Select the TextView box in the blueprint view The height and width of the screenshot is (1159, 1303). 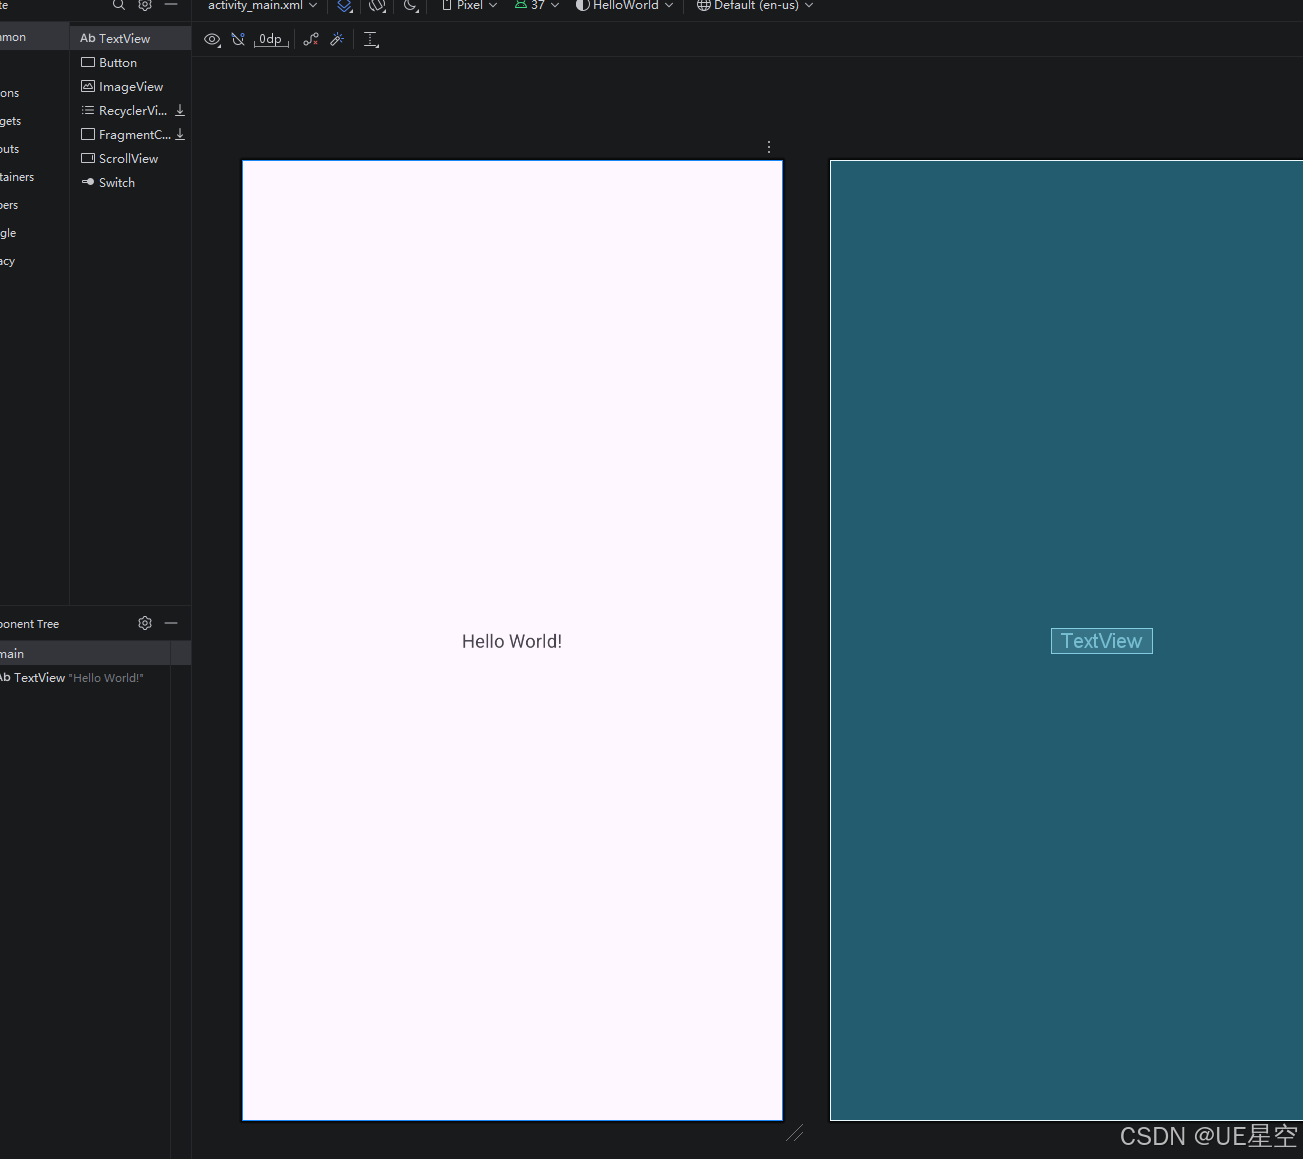pyautogui.click(x=1101, y=641)
